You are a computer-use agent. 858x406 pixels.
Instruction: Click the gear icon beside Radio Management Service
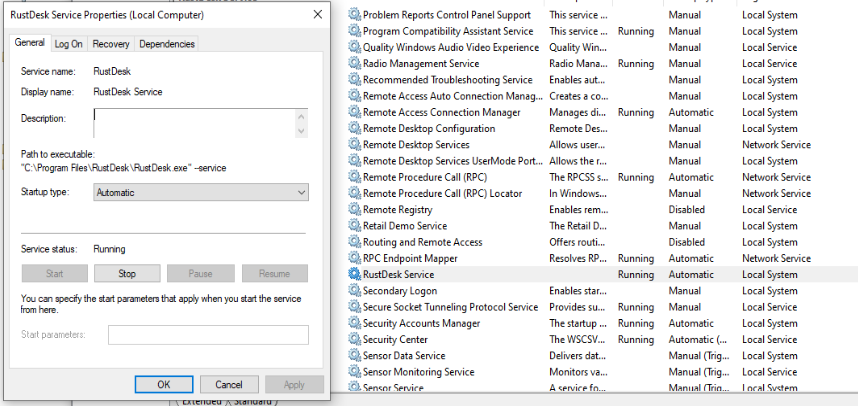355,63
